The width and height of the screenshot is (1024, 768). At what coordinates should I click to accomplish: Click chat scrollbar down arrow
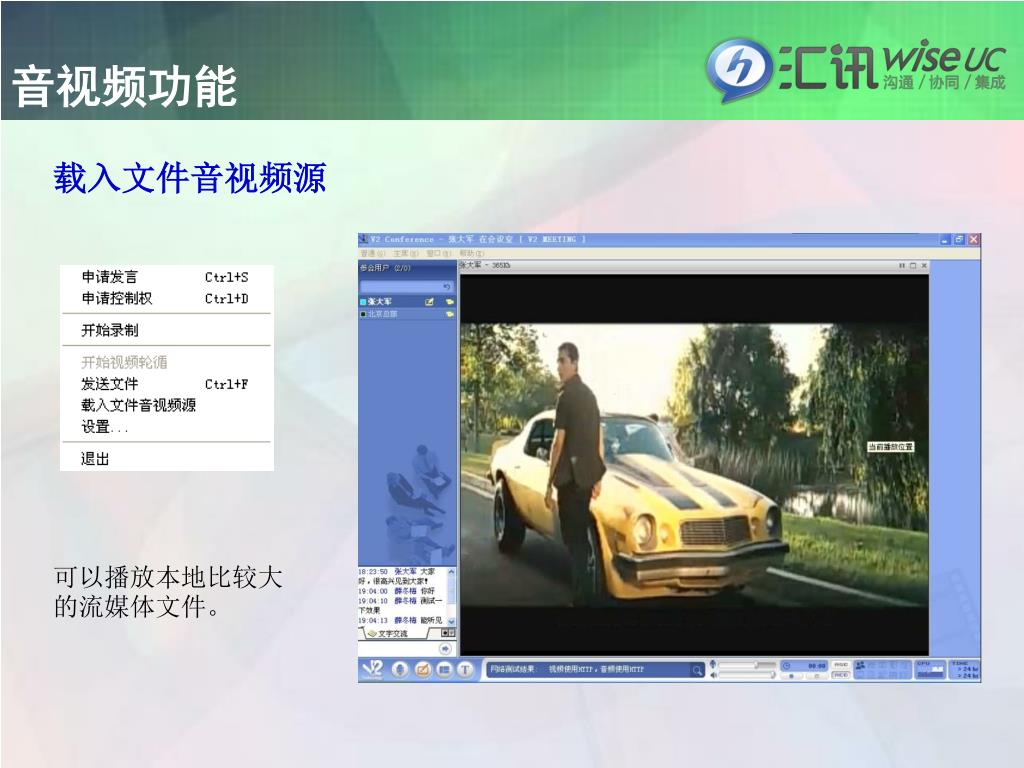point(451,621)
